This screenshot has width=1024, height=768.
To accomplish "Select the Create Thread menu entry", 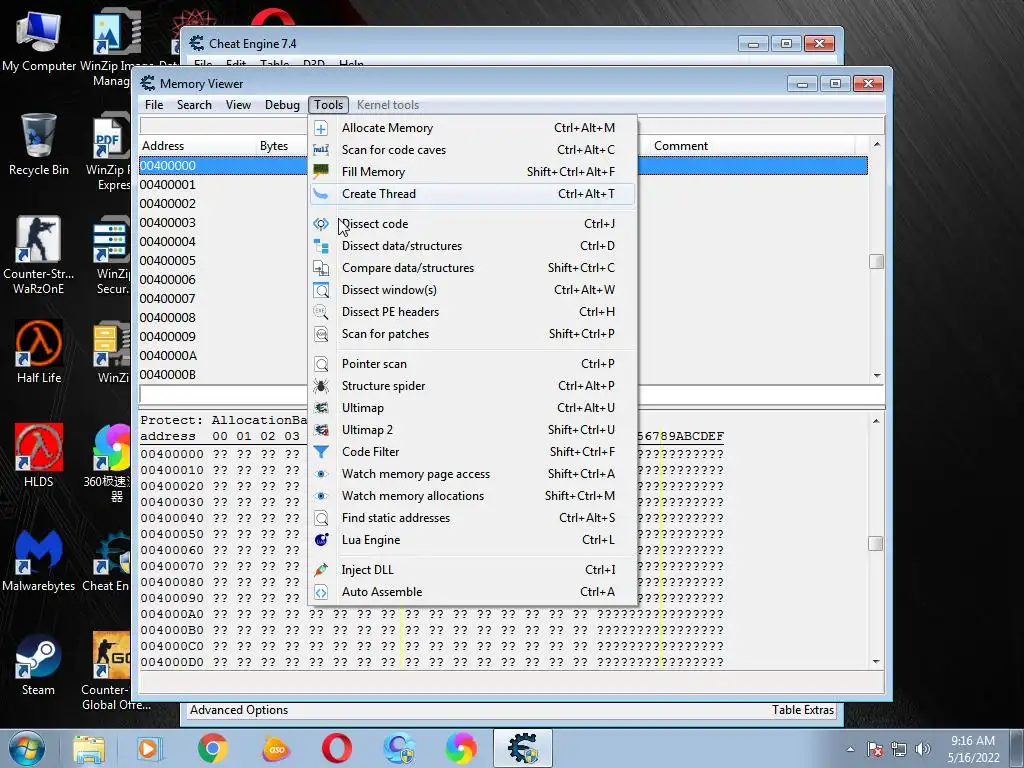I will 472,194.
